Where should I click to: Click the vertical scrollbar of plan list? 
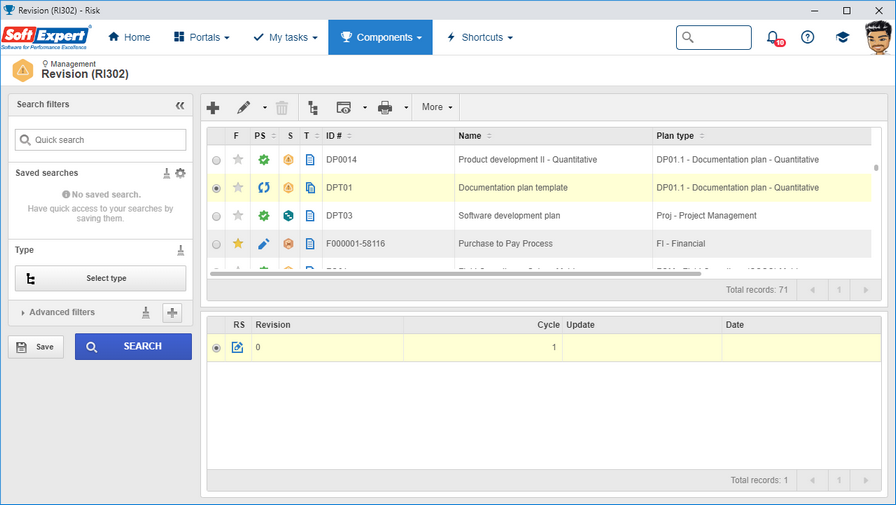pos(876,168)
